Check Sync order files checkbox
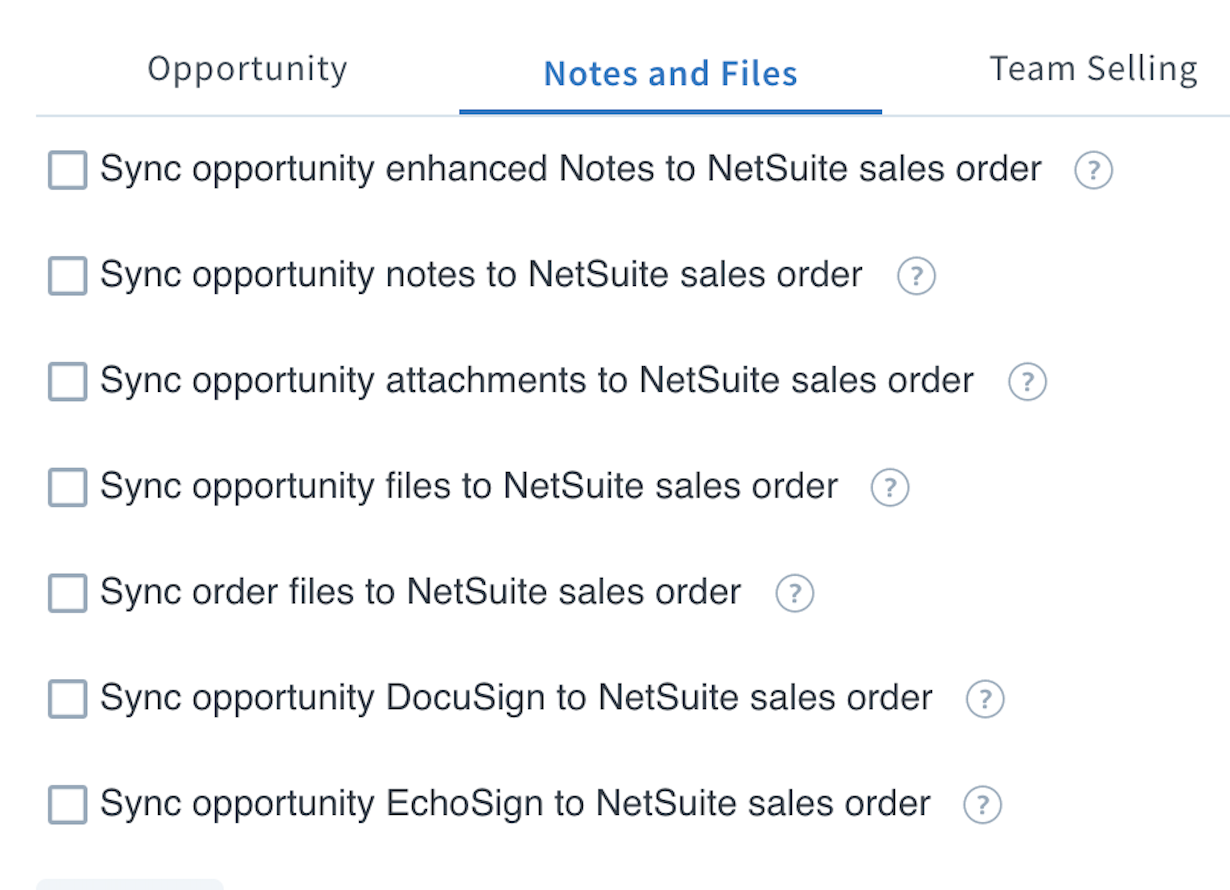 pyautogui.click(x=68, y=594)
